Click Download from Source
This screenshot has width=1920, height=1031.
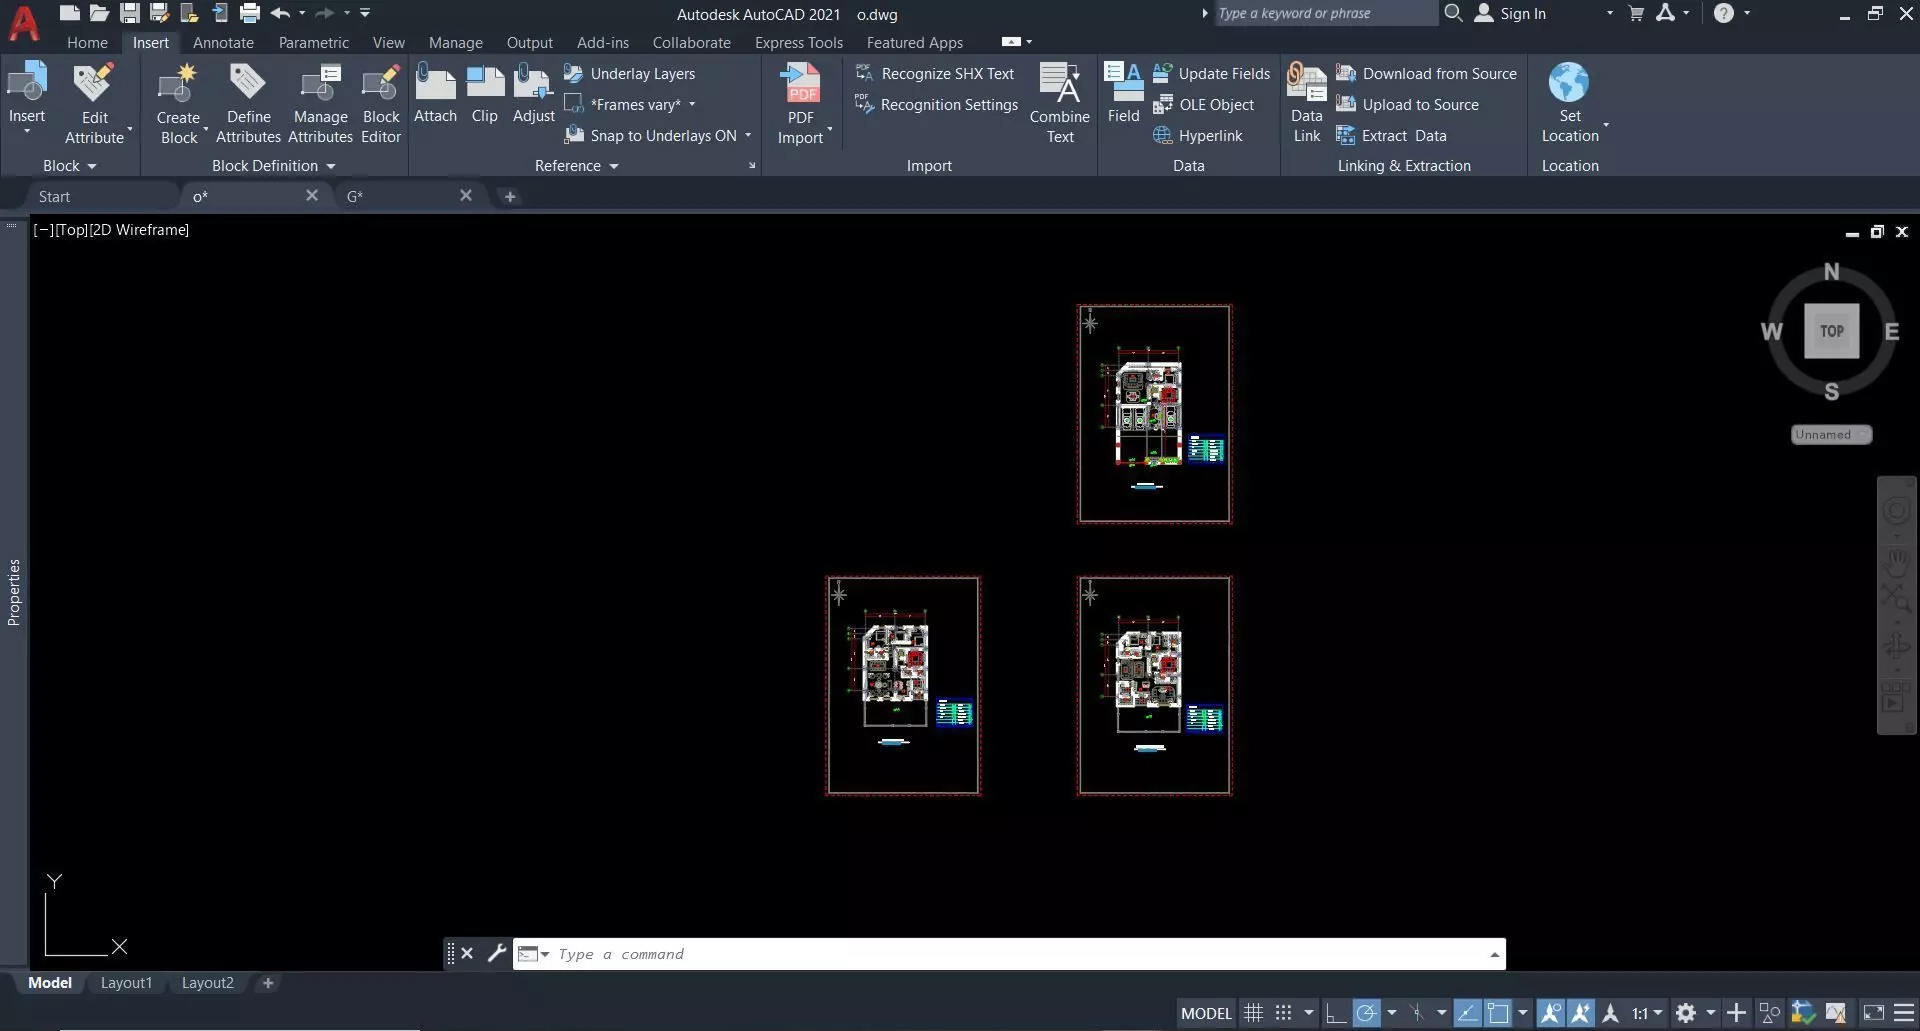tap(1426, 73)
